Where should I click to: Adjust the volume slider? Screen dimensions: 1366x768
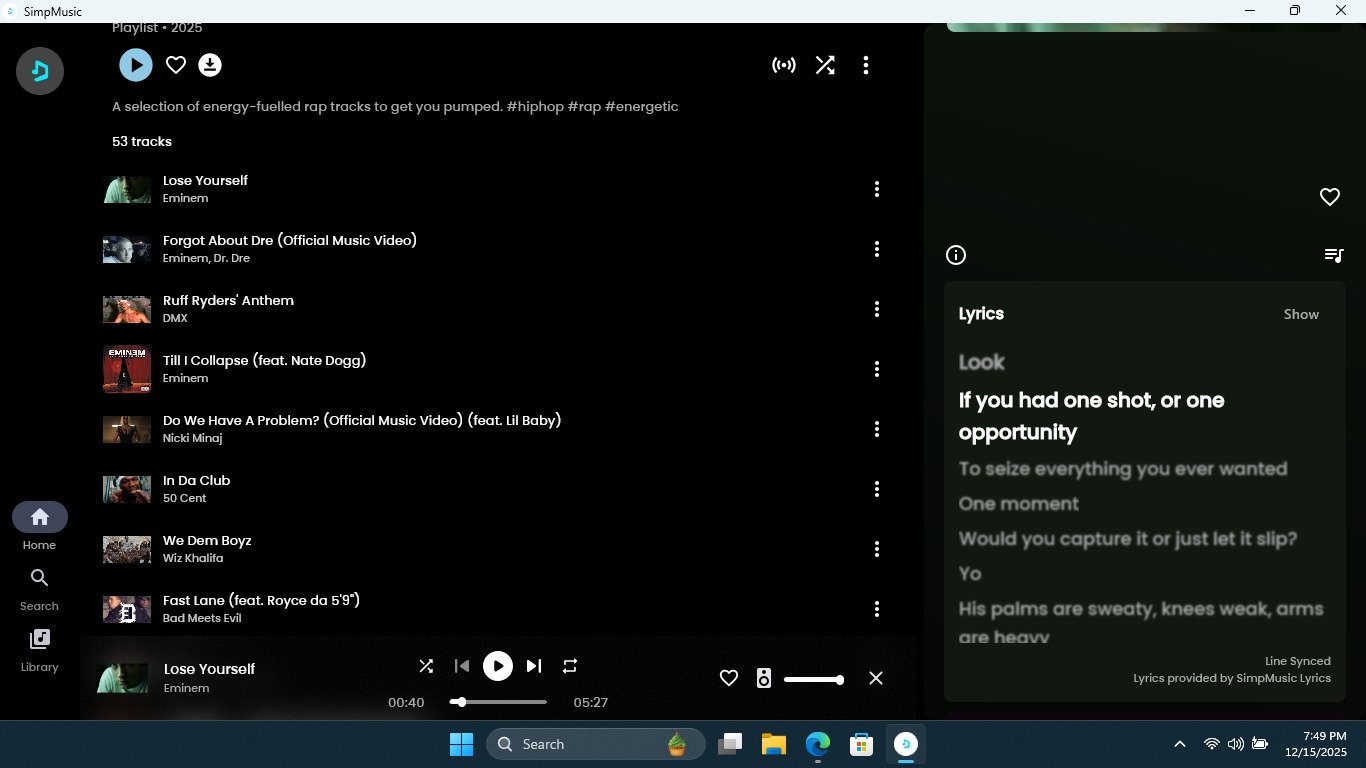coord(813,680)
